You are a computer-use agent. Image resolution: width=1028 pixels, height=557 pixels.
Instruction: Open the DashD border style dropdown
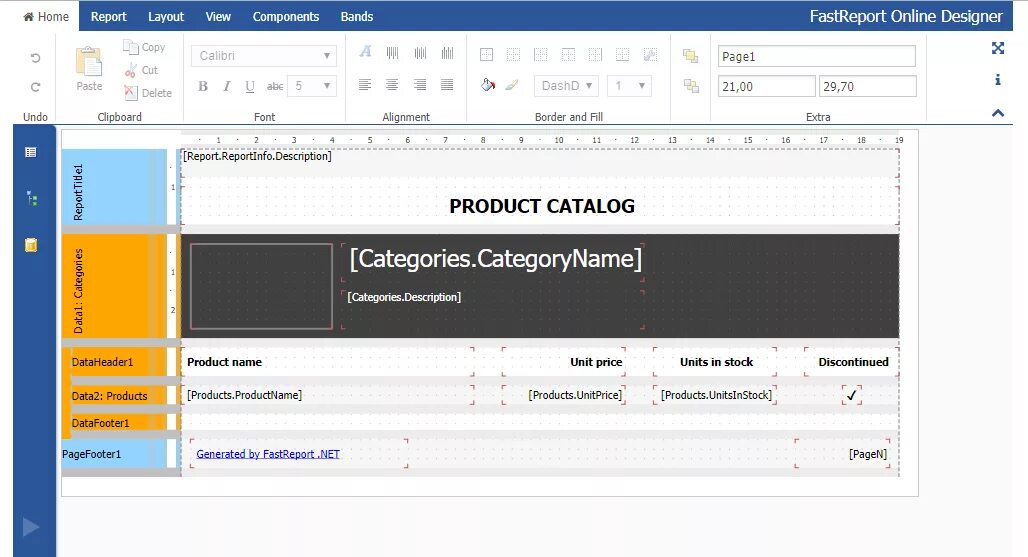click(566, 86)
